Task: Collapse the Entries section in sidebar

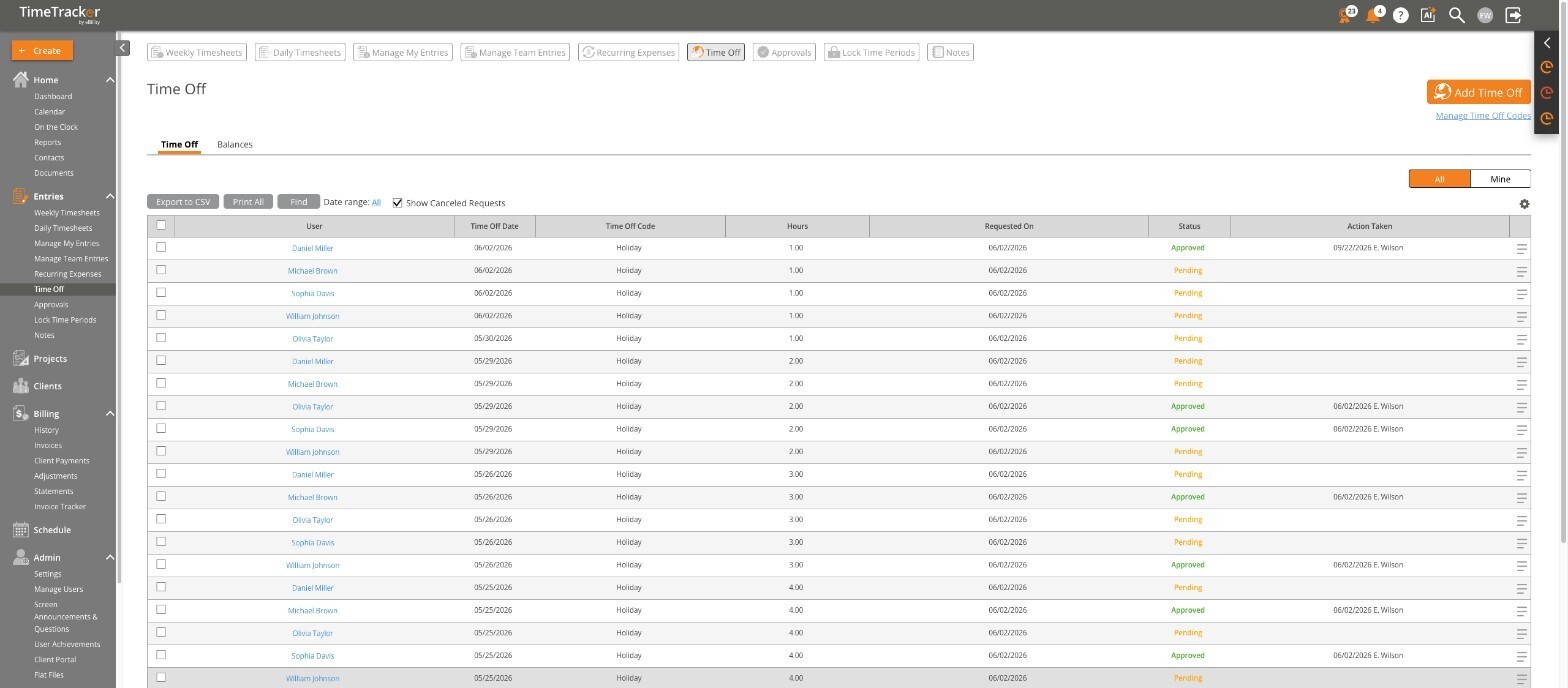Action: pyautogui.click(x=110, y=197)
